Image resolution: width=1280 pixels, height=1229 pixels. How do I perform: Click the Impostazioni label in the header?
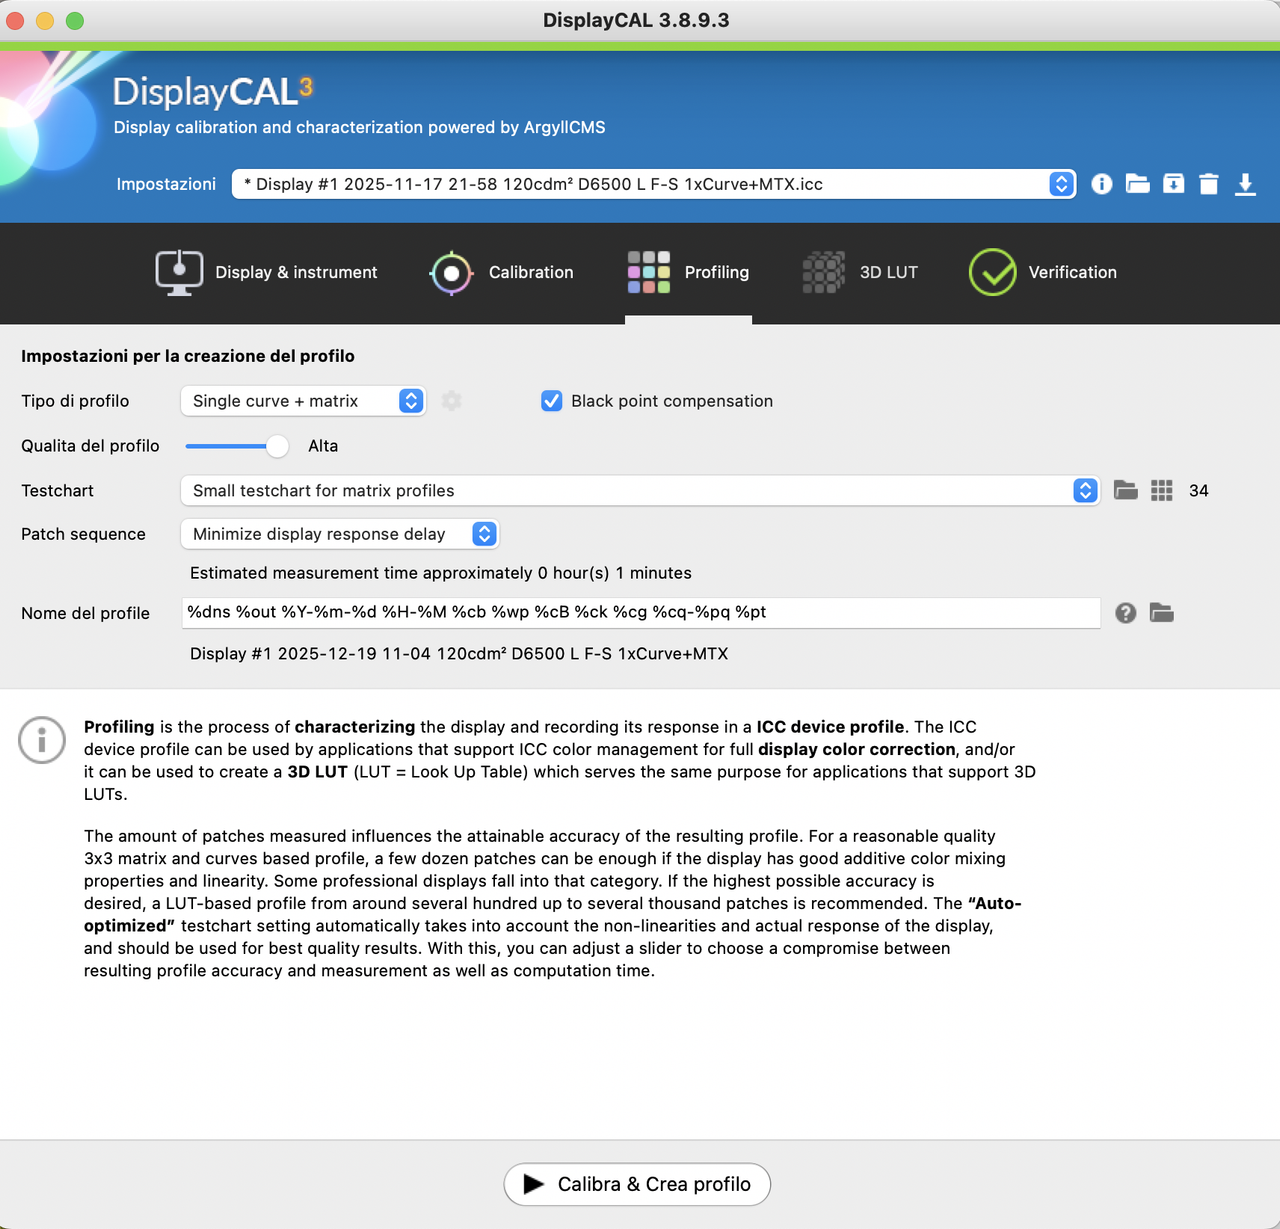point(166,184)
